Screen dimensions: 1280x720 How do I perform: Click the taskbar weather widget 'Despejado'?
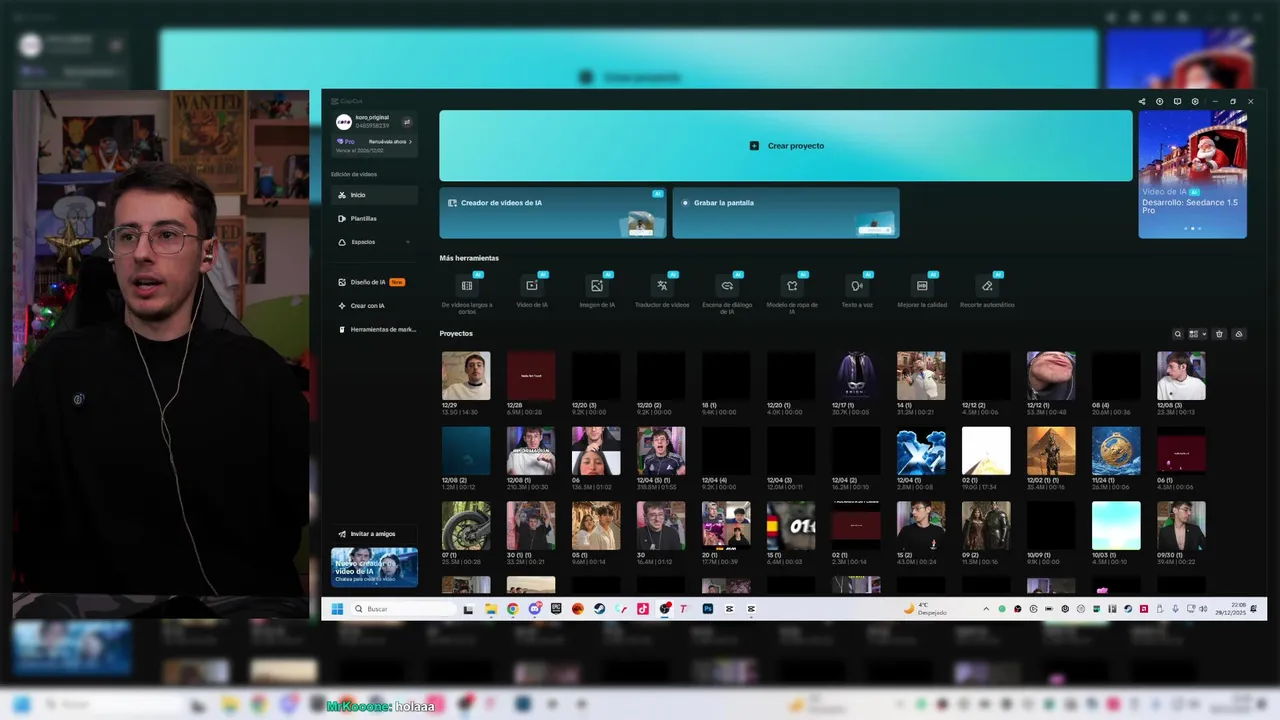[925, 609]
